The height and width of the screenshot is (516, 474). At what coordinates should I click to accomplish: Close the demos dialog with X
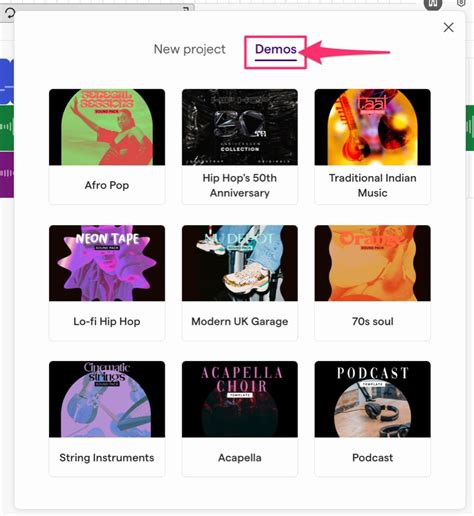coord(448,27)
